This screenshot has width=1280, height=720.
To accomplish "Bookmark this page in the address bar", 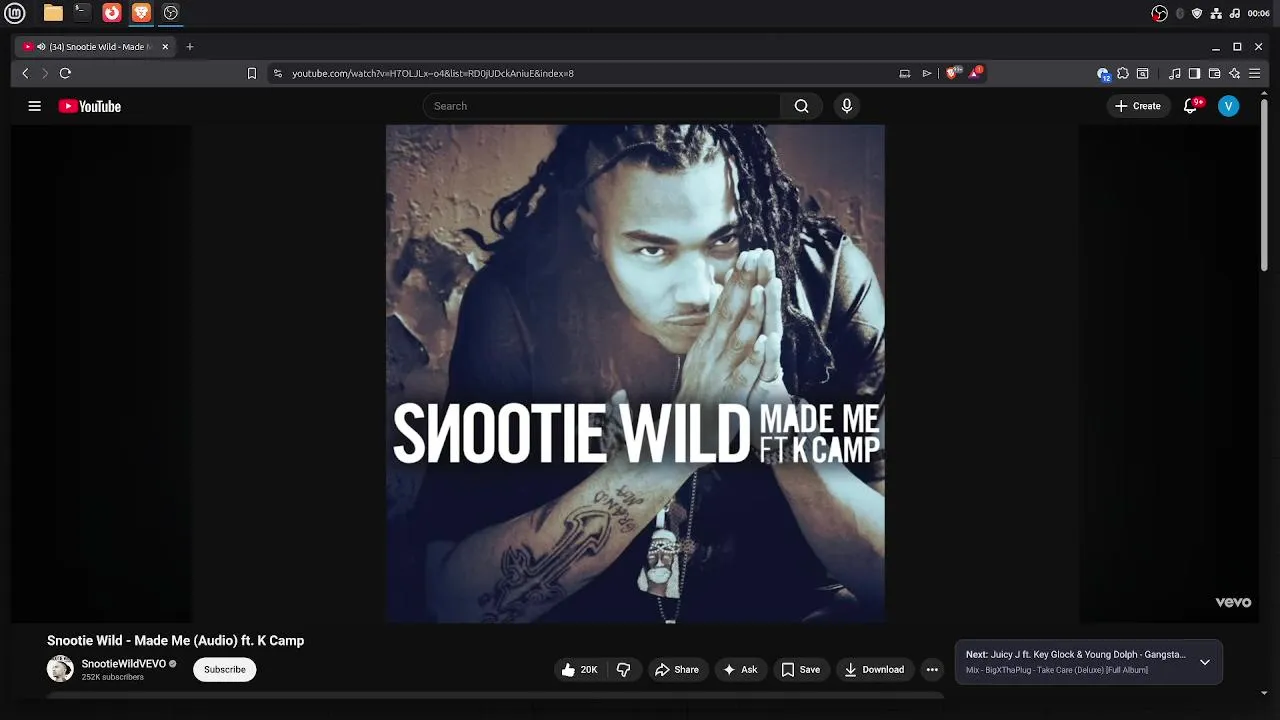I will 252,73.
